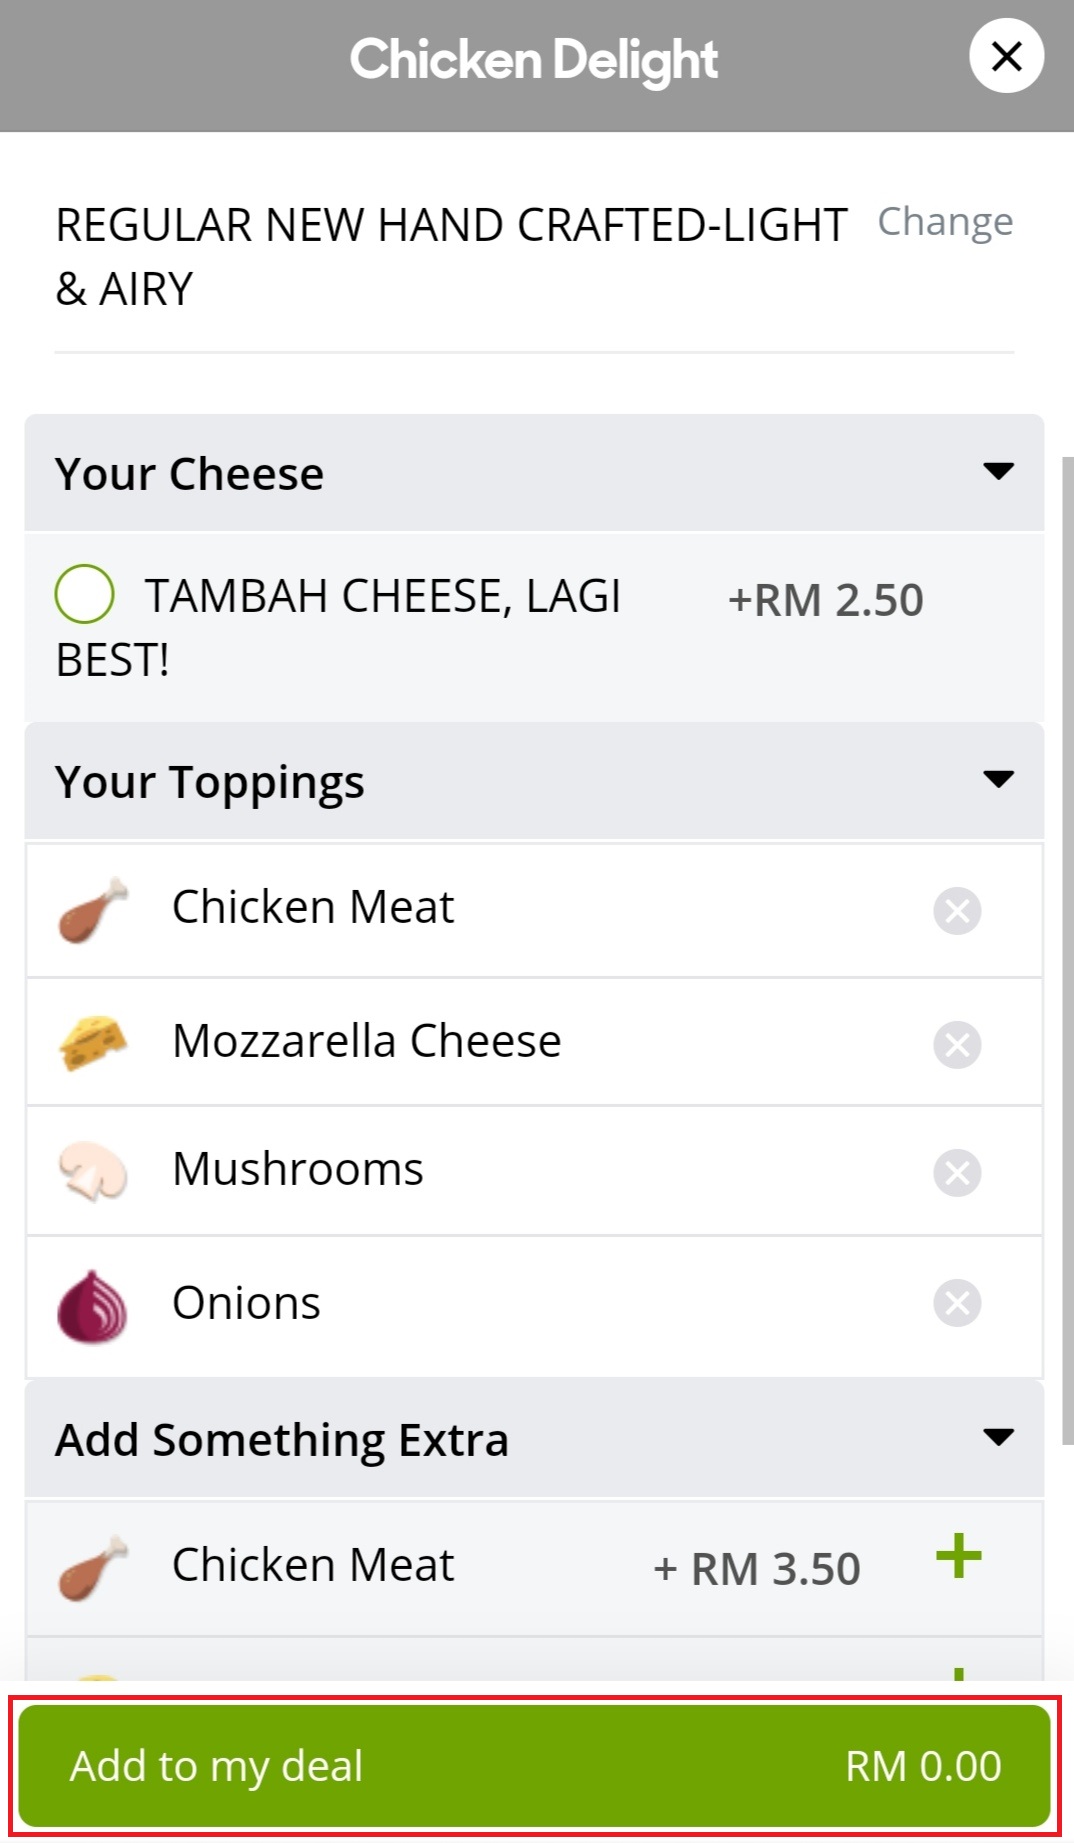Screen dimensions: 1074x1843
Task: Remove Mushrooms from toppings
Action: 957,1173
